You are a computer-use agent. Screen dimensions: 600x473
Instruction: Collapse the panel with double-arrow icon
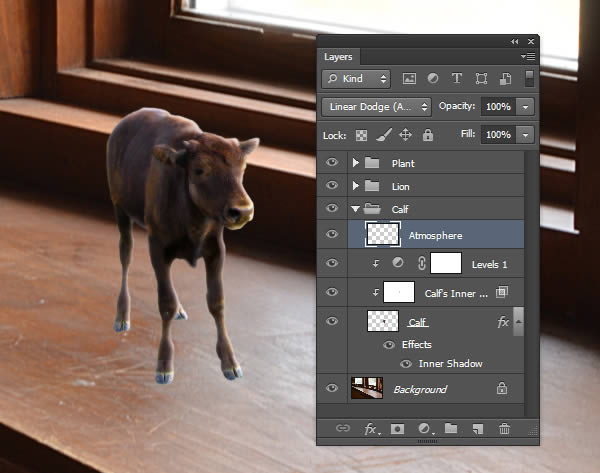pos(515,41)
